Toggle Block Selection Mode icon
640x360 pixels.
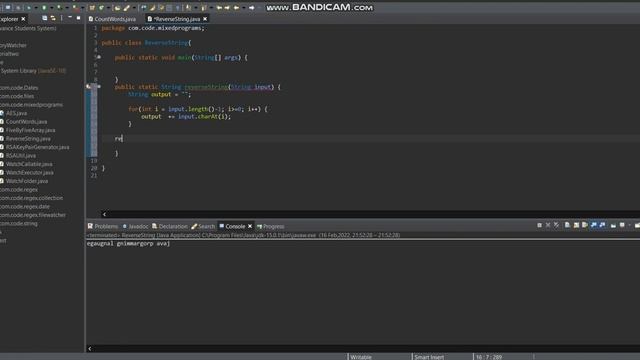(169, 7)
